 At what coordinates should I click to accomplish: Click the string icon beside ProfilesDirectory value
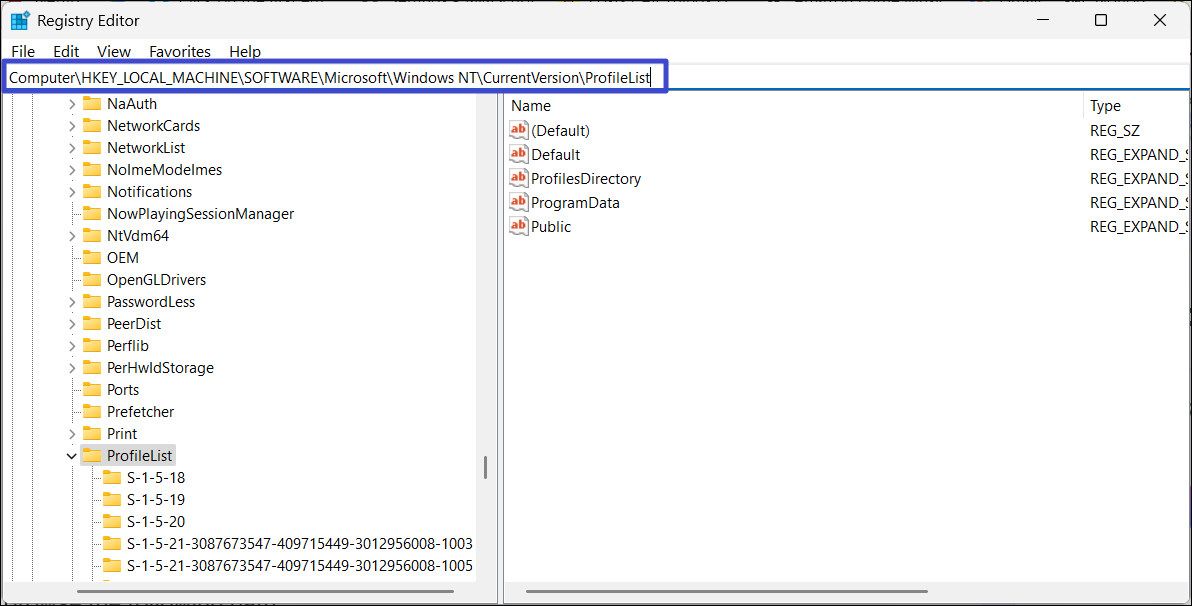(518, 178)
